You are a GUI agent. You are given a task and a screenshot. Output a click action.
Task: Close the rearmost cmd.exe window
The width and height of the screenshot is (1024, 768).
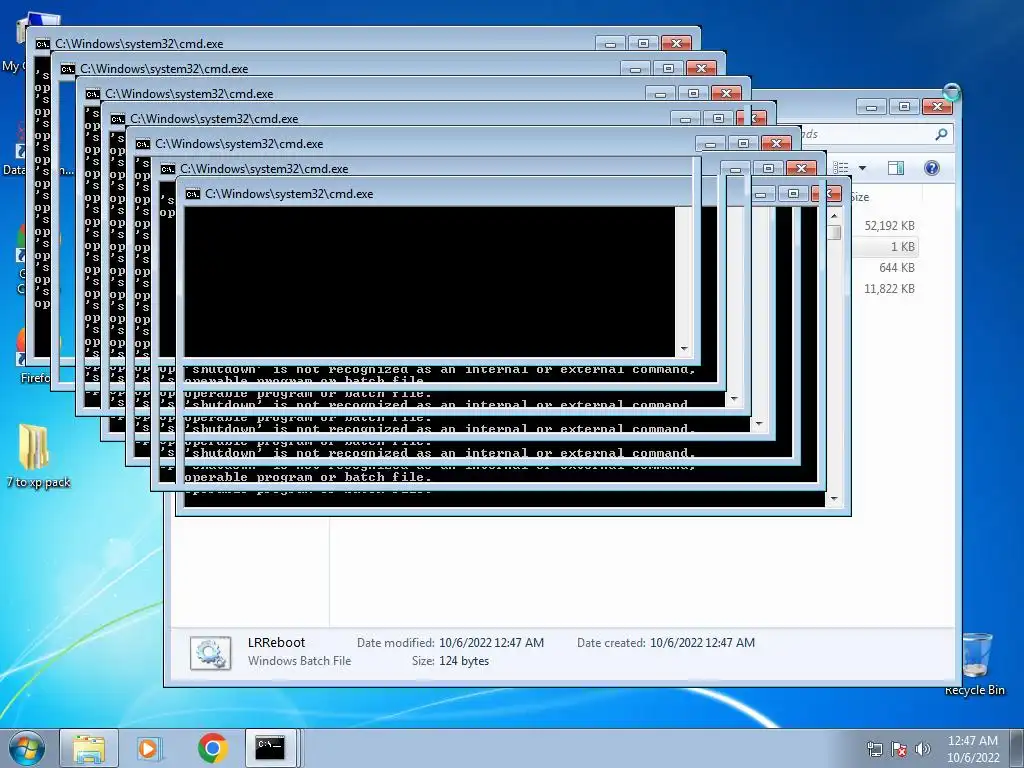[677, 44]
